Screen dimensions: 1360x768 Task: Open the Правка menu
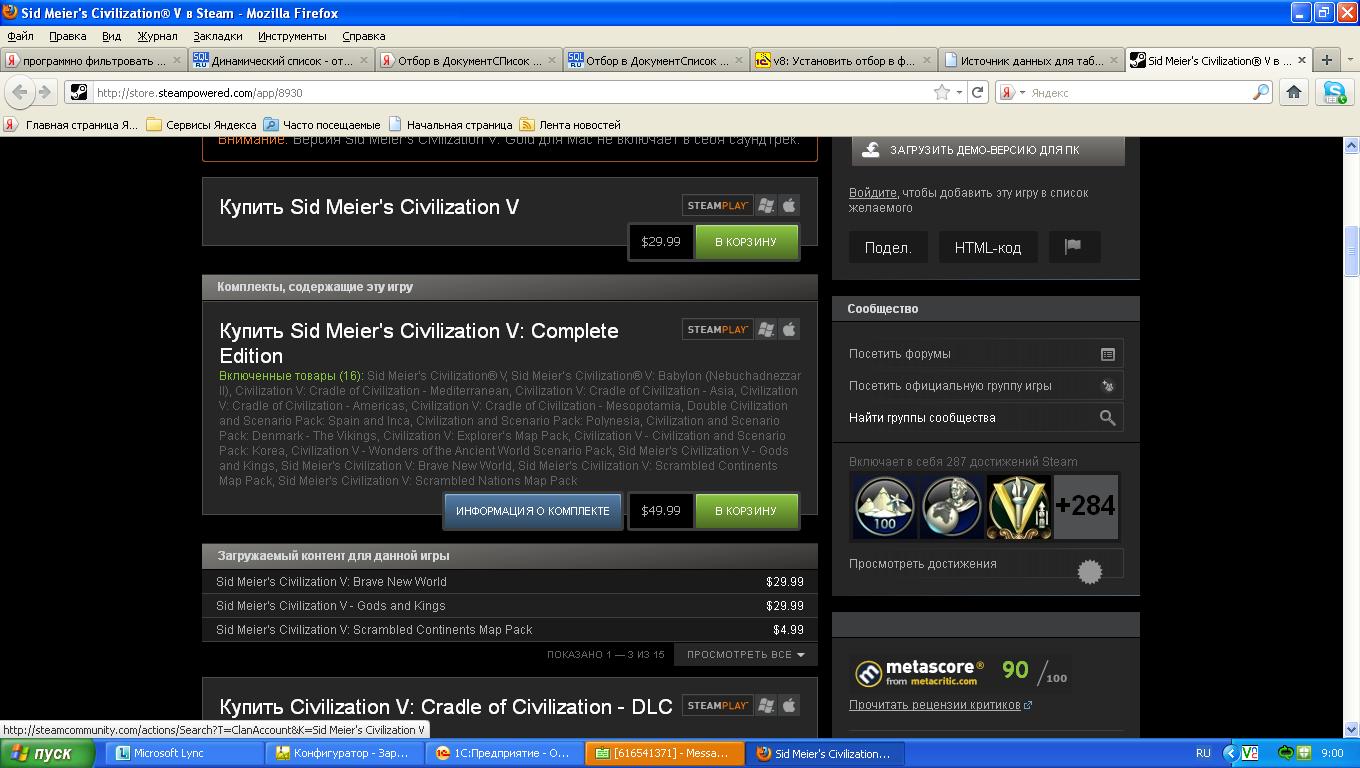[67, 36]
